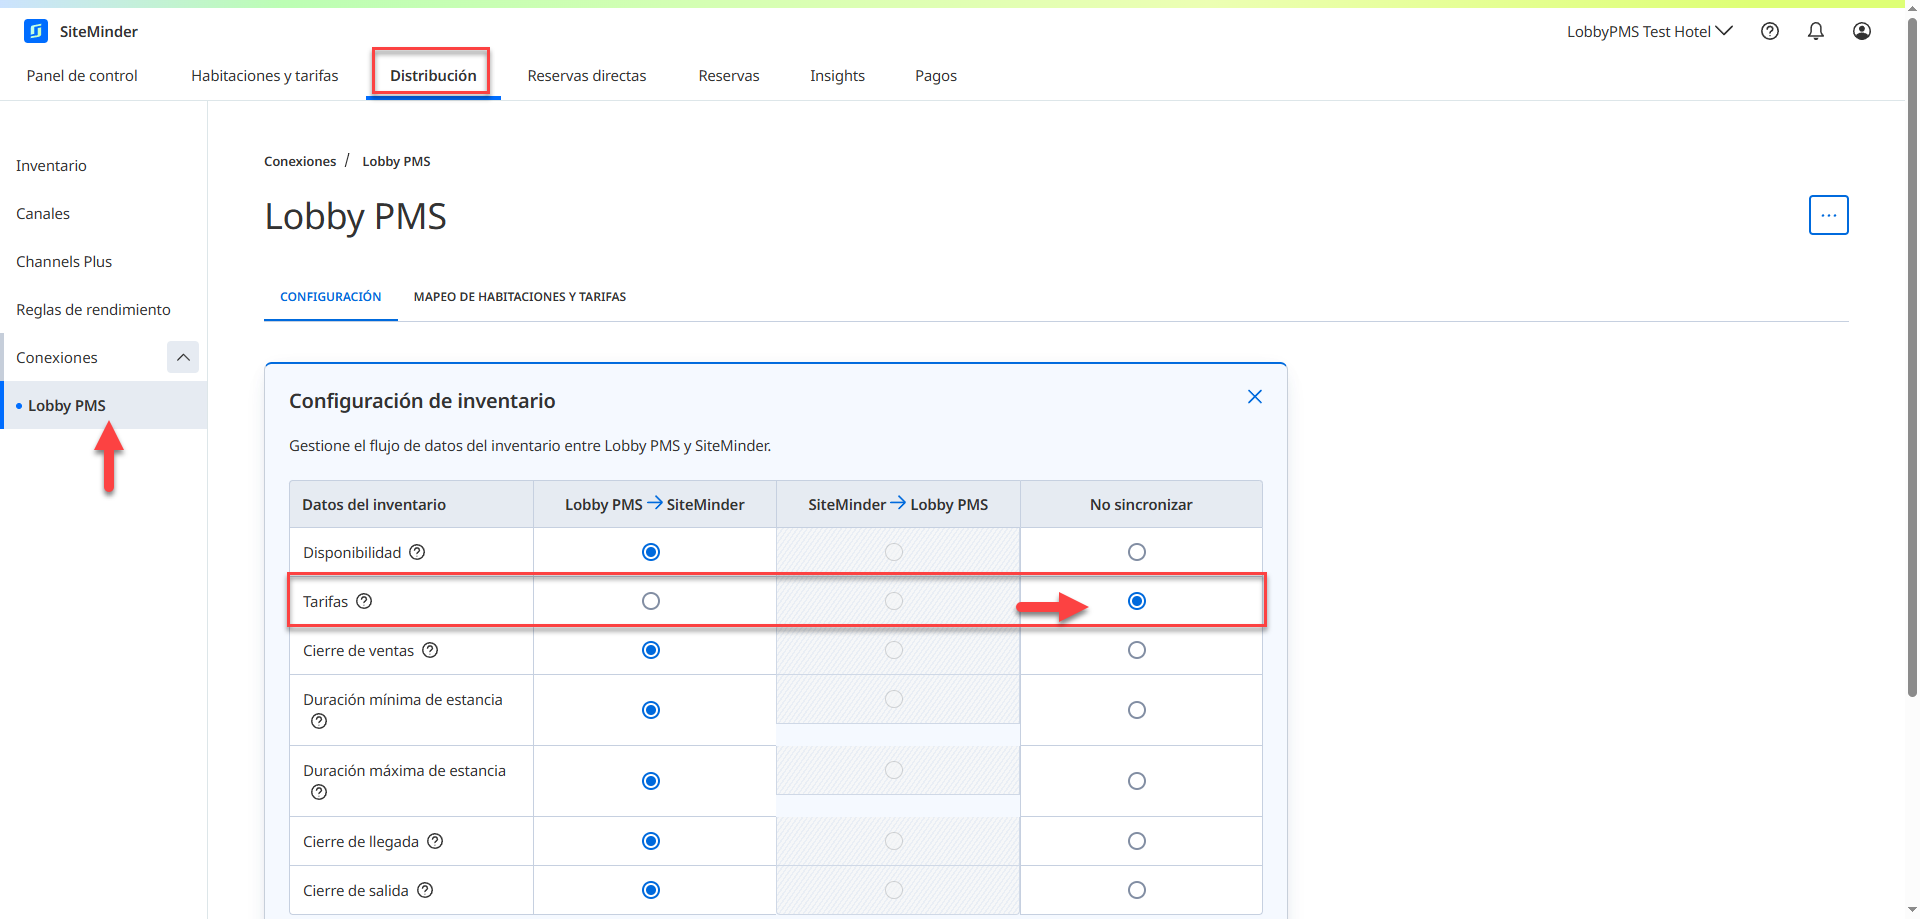Close the Configuración de inventario panel

1255,397
